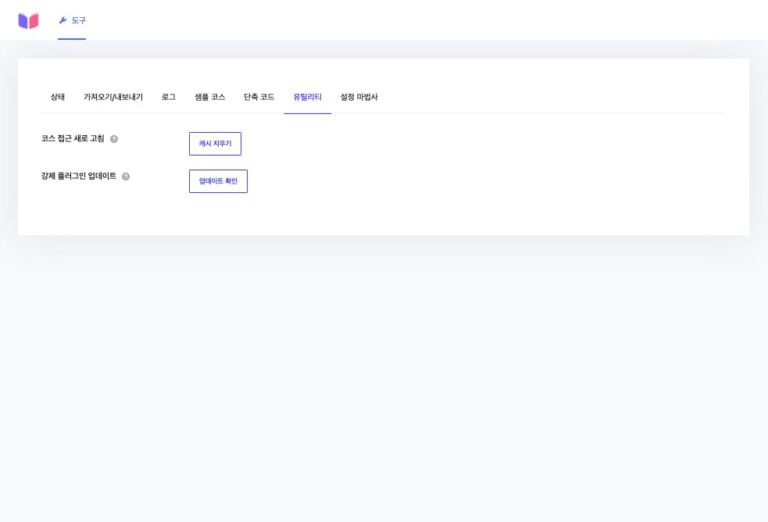Image resolution: width=768 pixels, height=522 pixels.
Task: Open help tooltip for 코스 접근 새로 고침
Action: pos(114,139)
